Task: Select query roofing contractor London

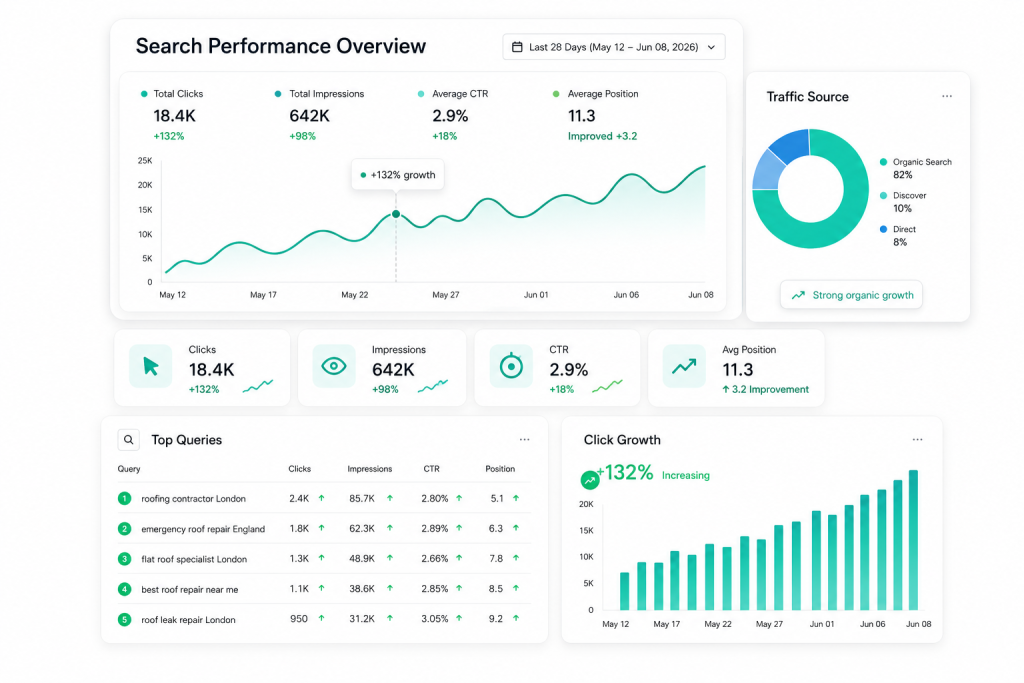Action: [x=193, y=499]
